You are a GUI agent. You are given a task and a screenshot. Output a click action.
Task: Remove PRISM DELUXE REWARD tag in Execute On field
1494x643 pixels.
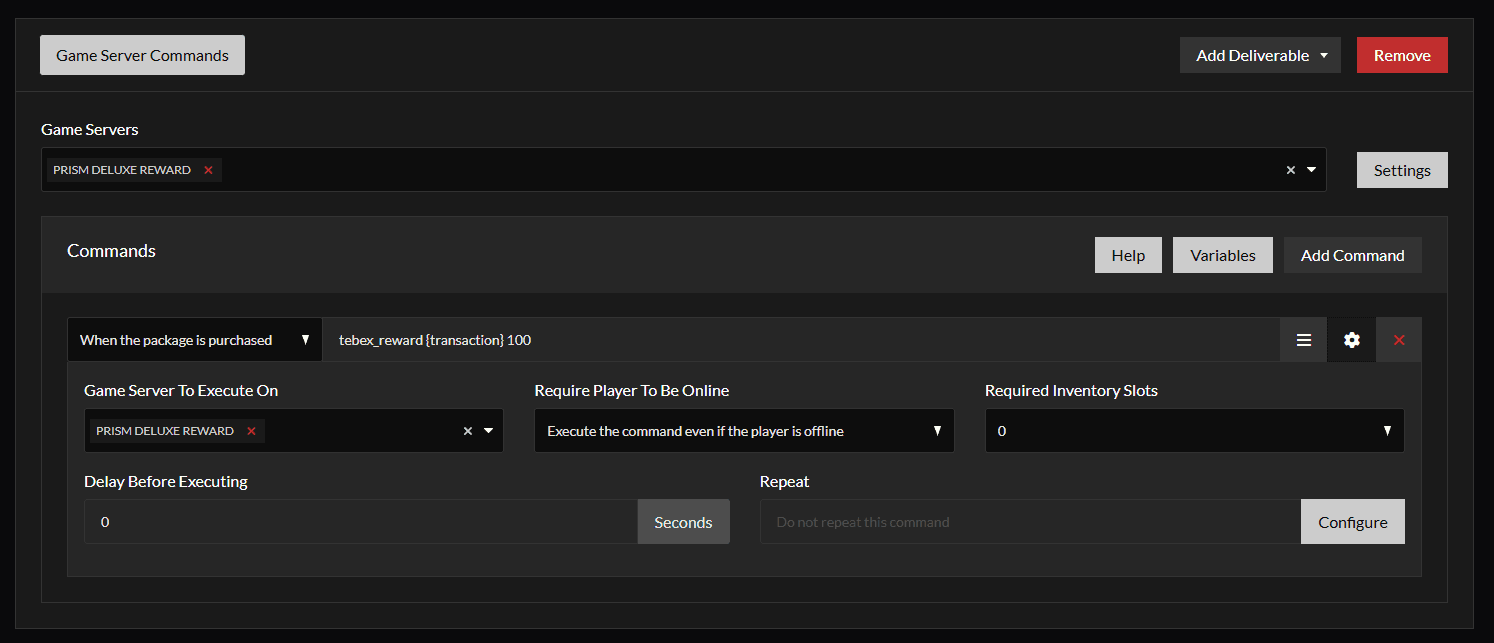click(x=251, y=431)
